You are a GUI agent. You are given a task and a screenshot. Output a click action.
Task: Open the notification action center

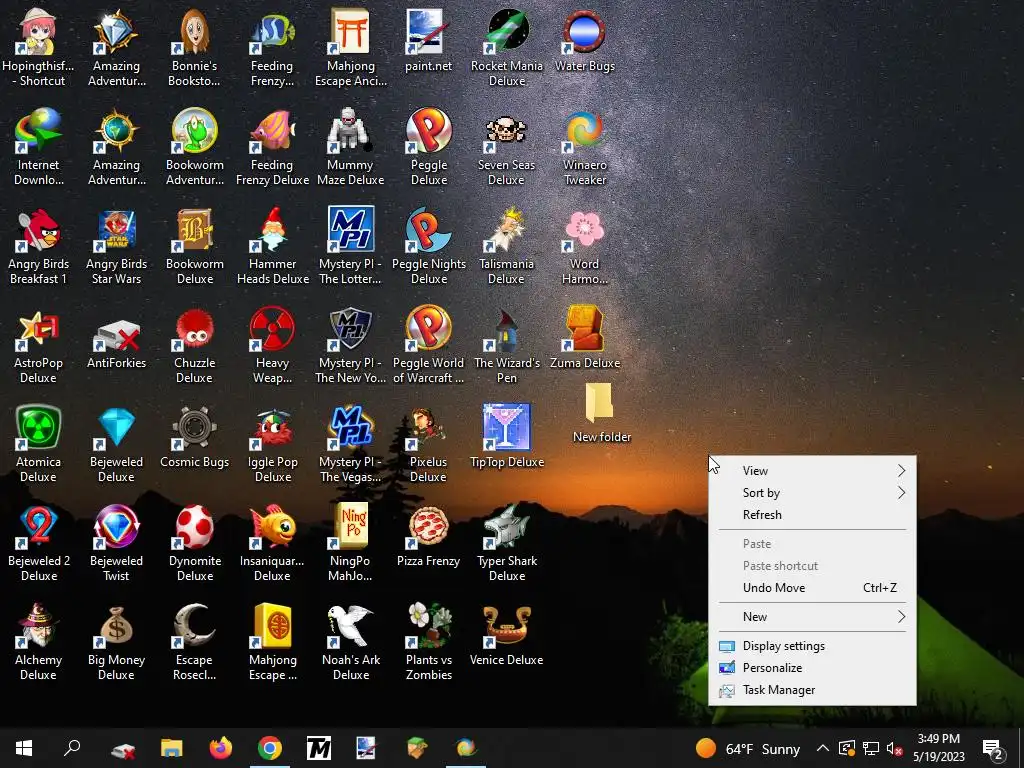tap(993, 748)
